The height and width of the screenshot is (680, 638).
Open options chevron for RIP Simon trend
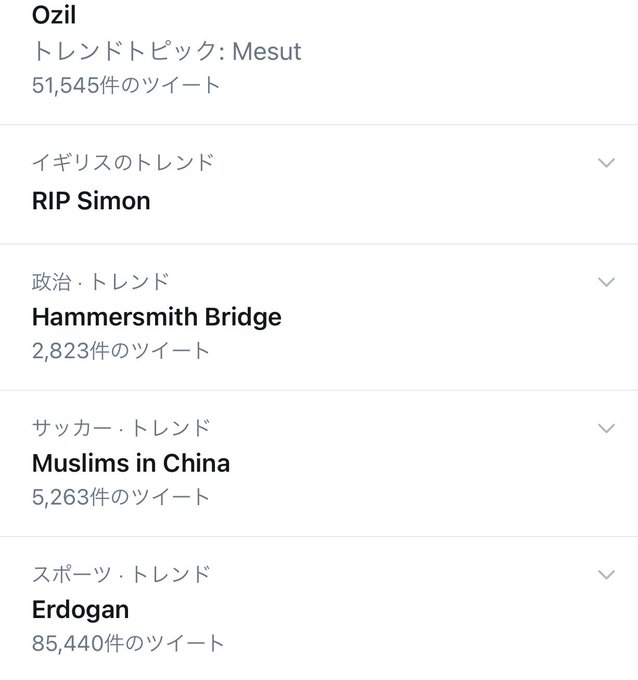(606, 163)
